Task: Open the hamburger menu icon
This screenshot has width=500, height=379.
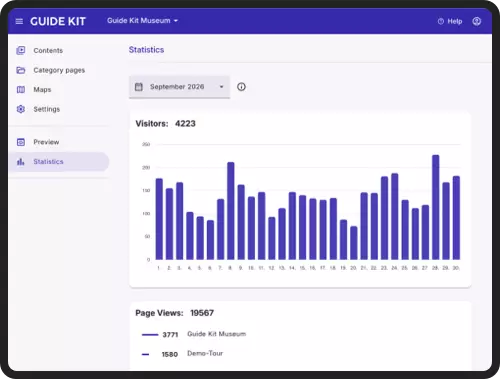Action: [x=19, y=21]
